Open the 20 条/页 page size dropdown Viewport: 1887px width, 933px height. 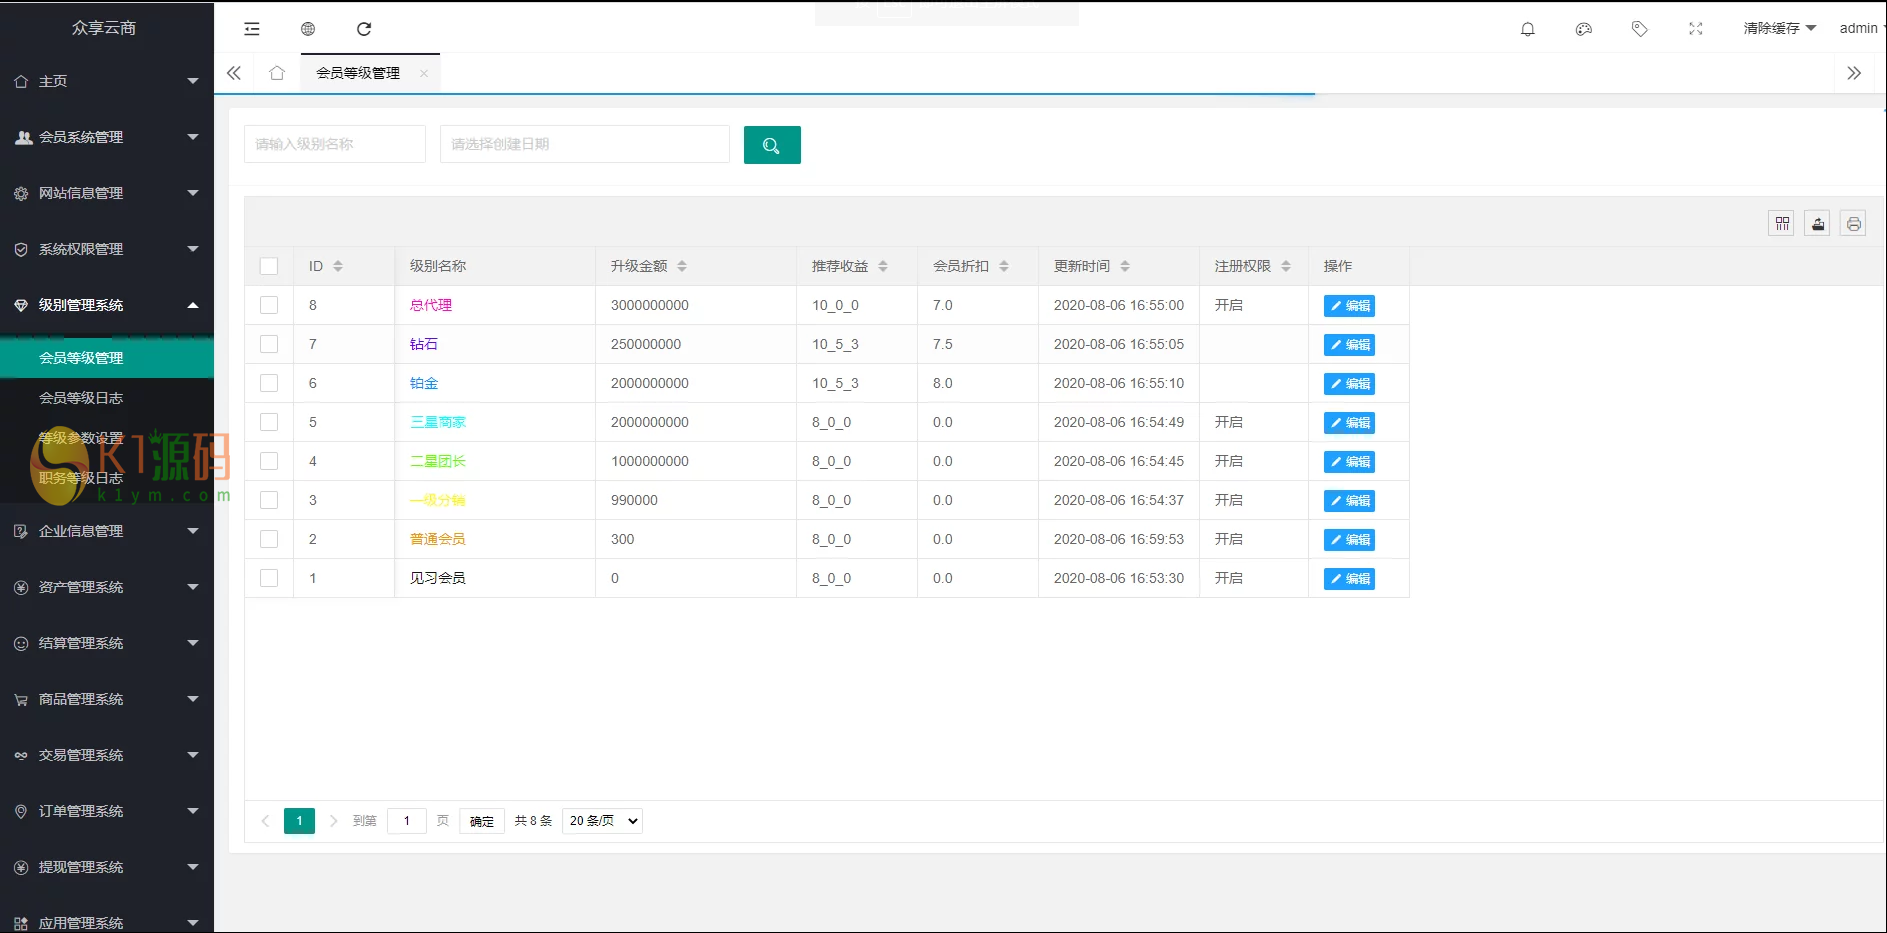coord(602,821)
